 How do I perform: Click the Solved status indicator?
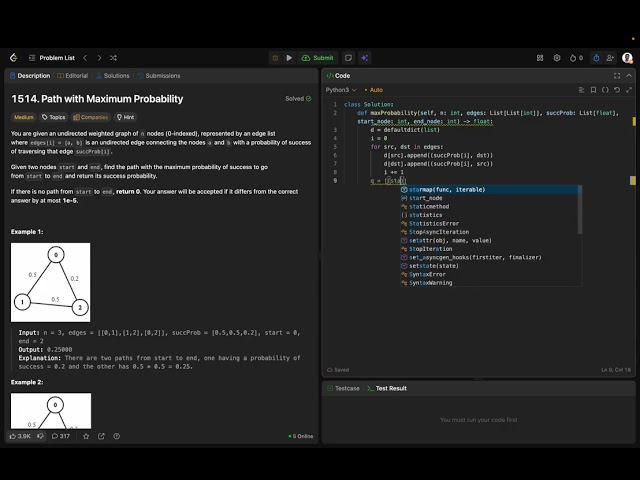(298, 98)
